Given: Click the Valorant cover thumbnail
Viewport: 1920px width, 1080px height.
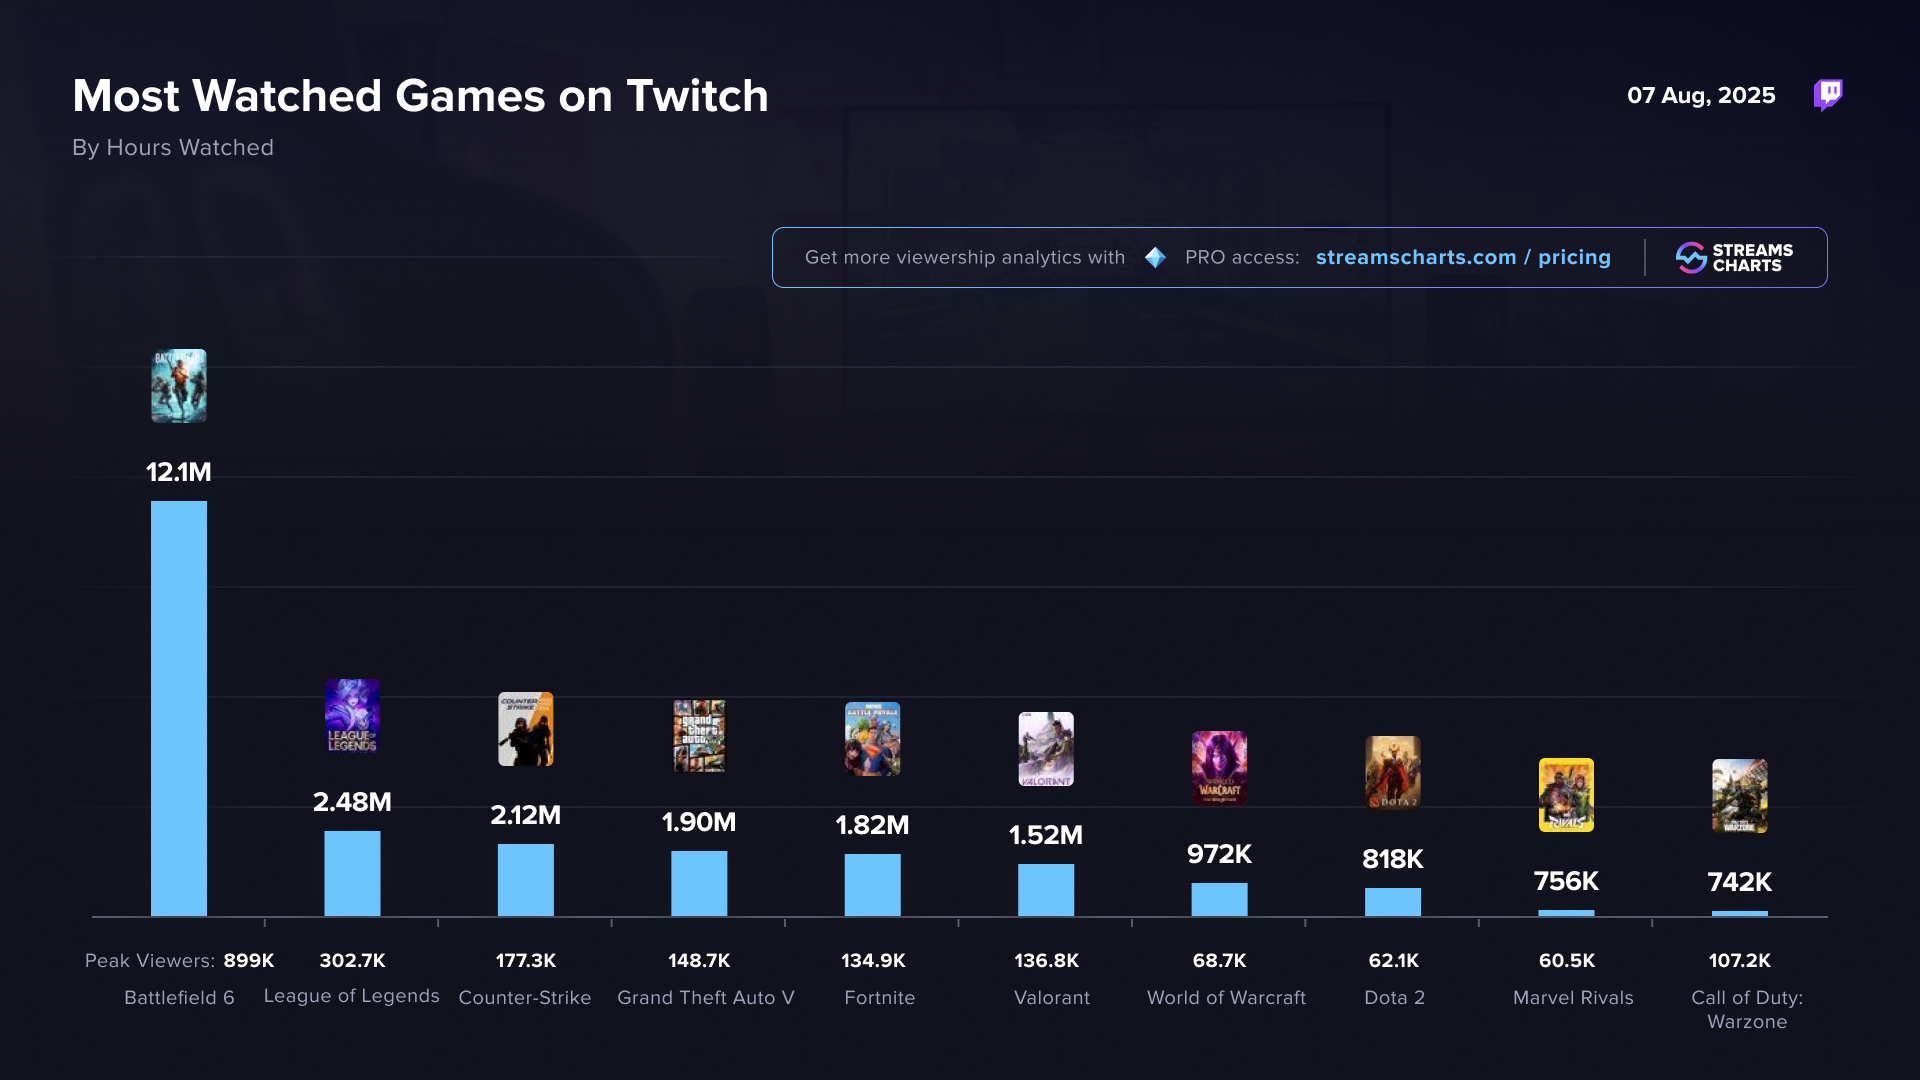Looking at the screenshot, I should (1046, 749).
